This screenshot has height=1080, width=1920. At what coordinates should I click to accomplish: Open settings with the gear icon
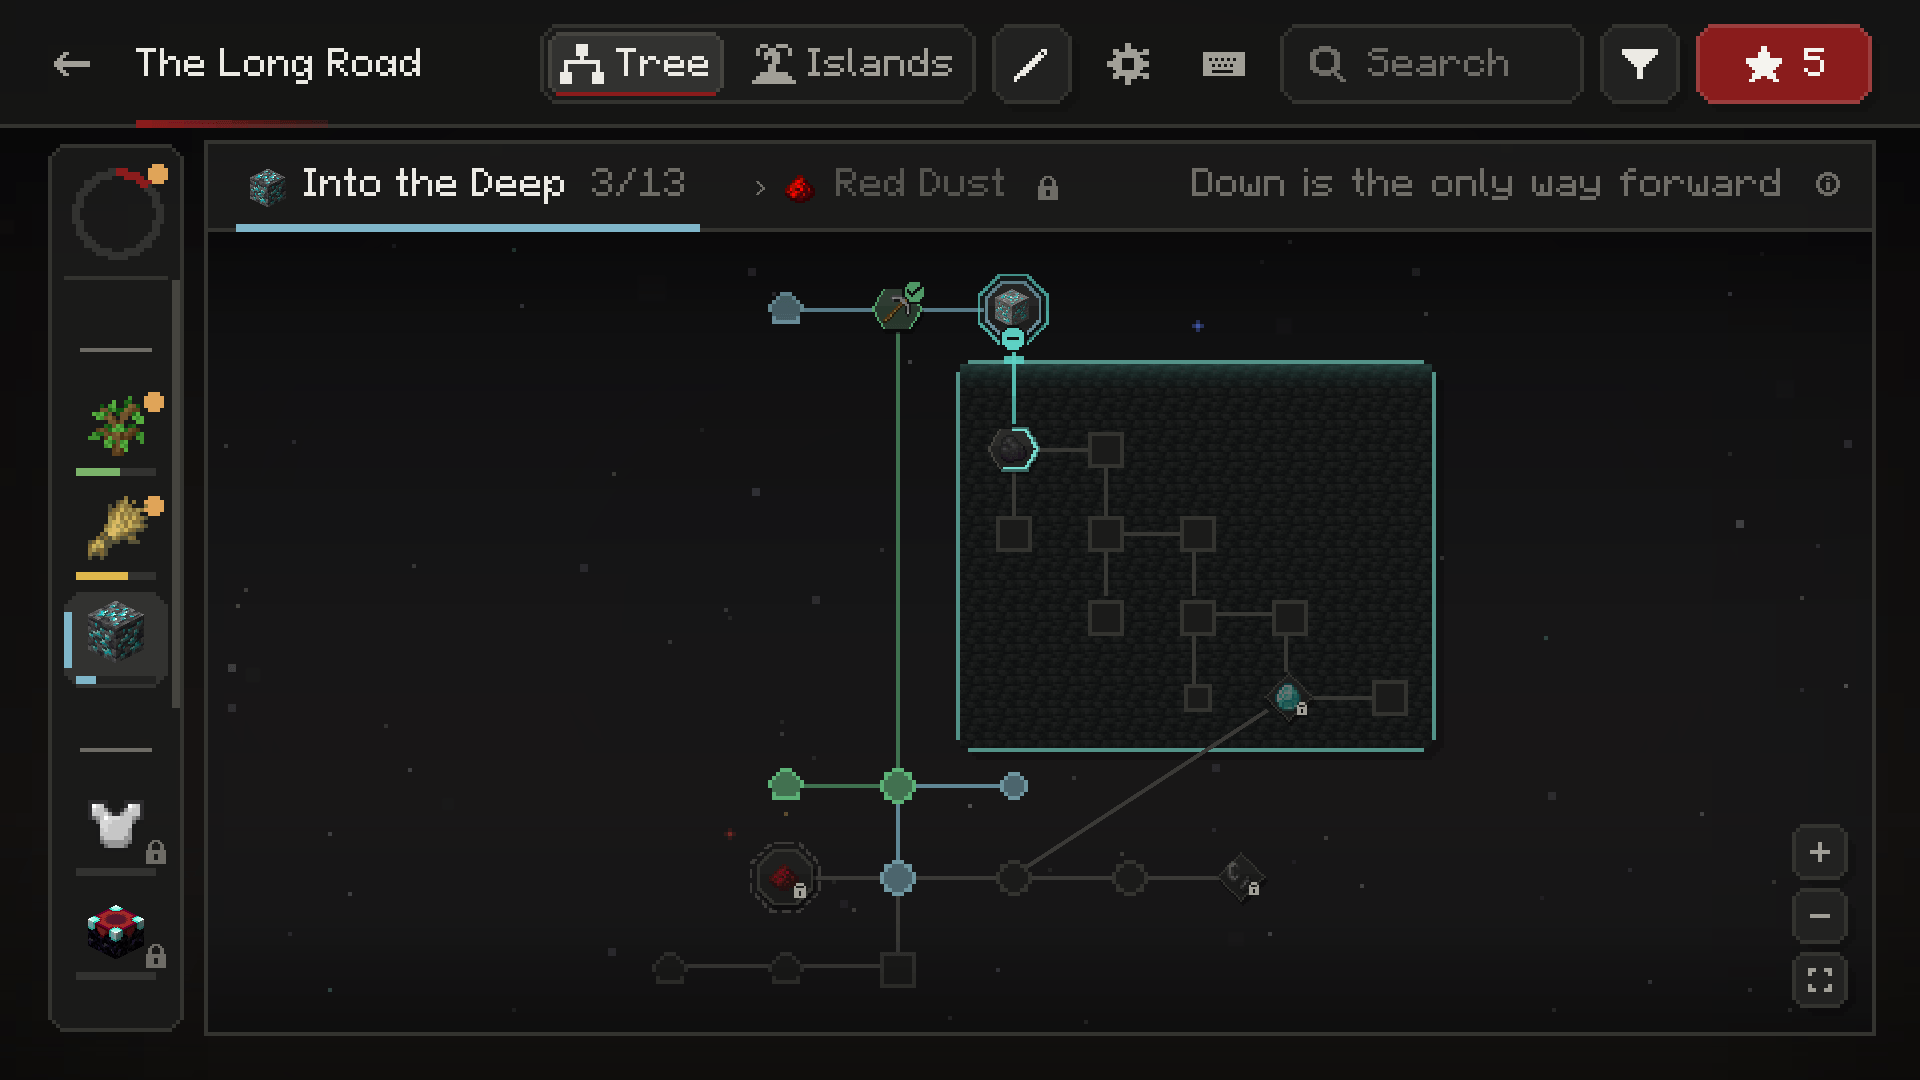coord(1128,65)
